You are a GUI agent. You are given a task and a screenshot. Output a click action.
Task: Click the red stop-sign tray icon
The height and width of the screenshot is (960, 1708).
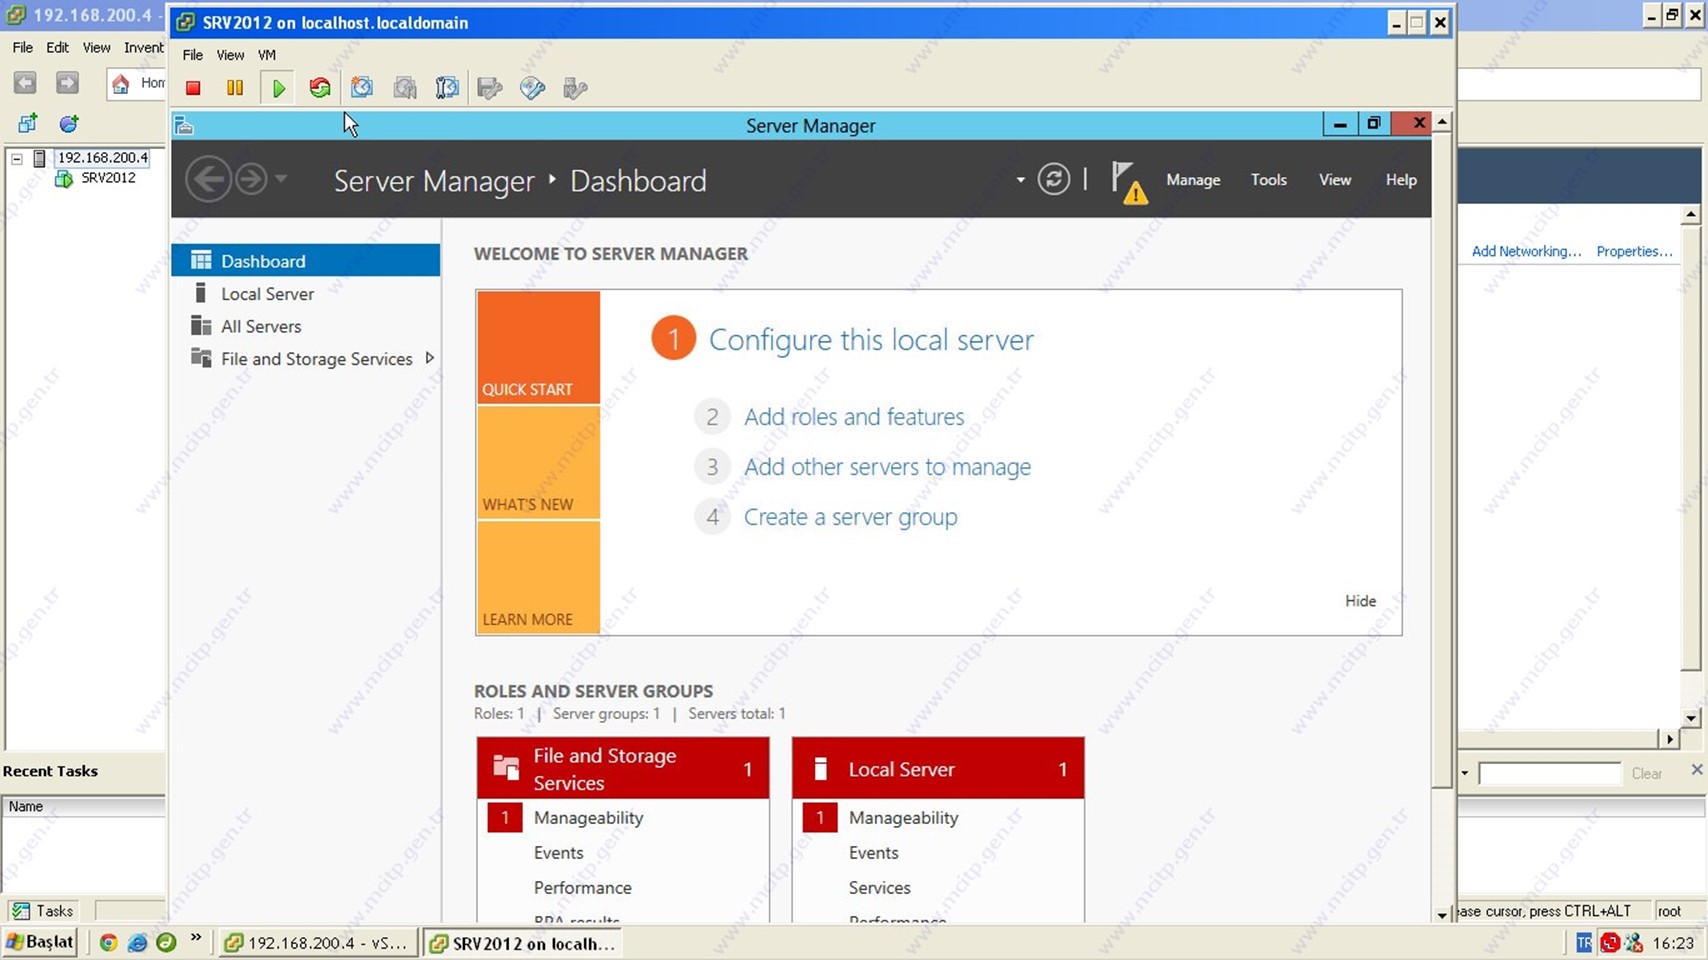[x=1610, y=942]
